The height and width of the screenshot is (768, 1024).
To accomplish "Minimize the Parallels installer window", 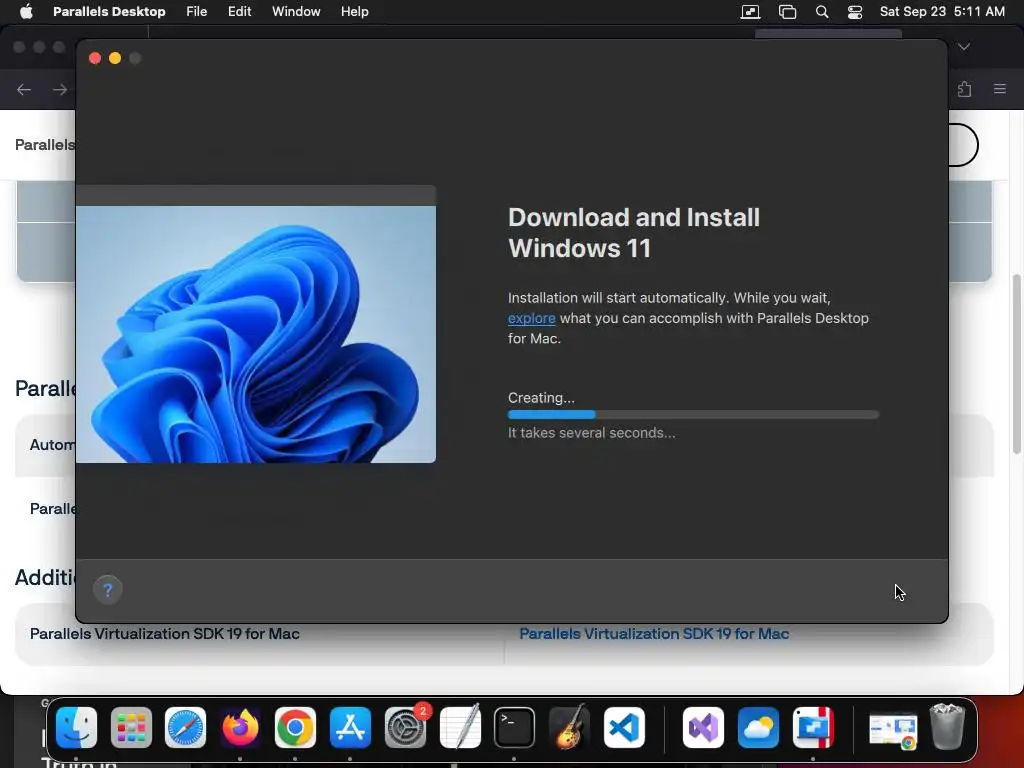I will pyautogui.click(x=115, y=58).
